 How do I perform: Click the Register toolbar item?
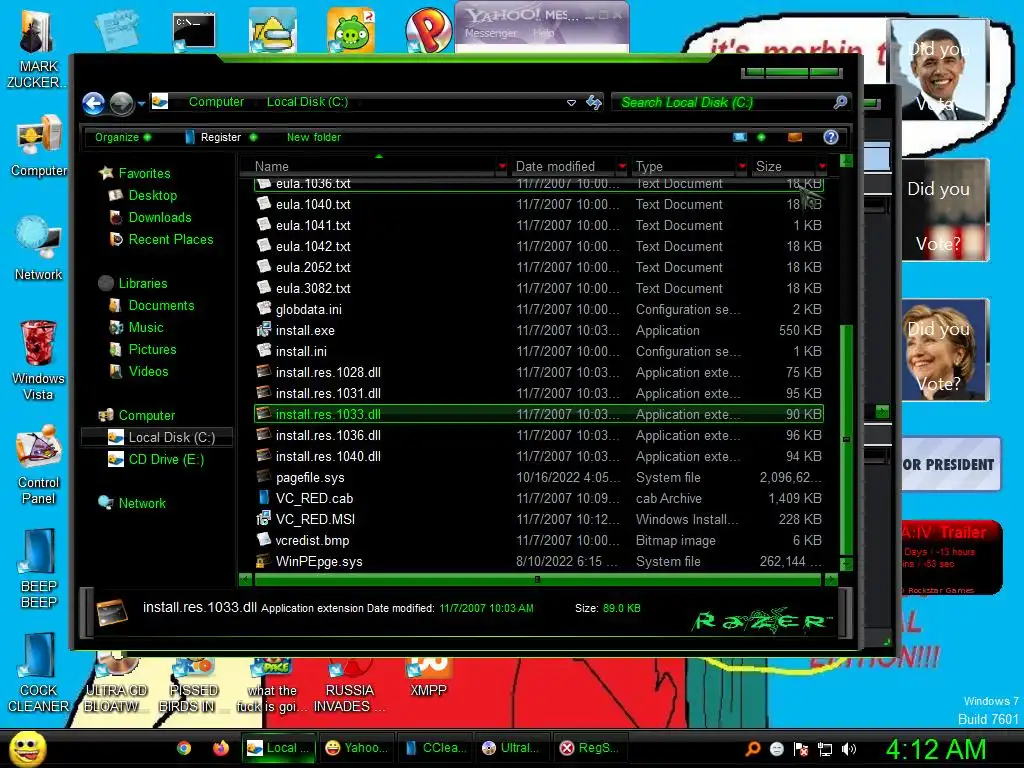[x=221, y=137]
